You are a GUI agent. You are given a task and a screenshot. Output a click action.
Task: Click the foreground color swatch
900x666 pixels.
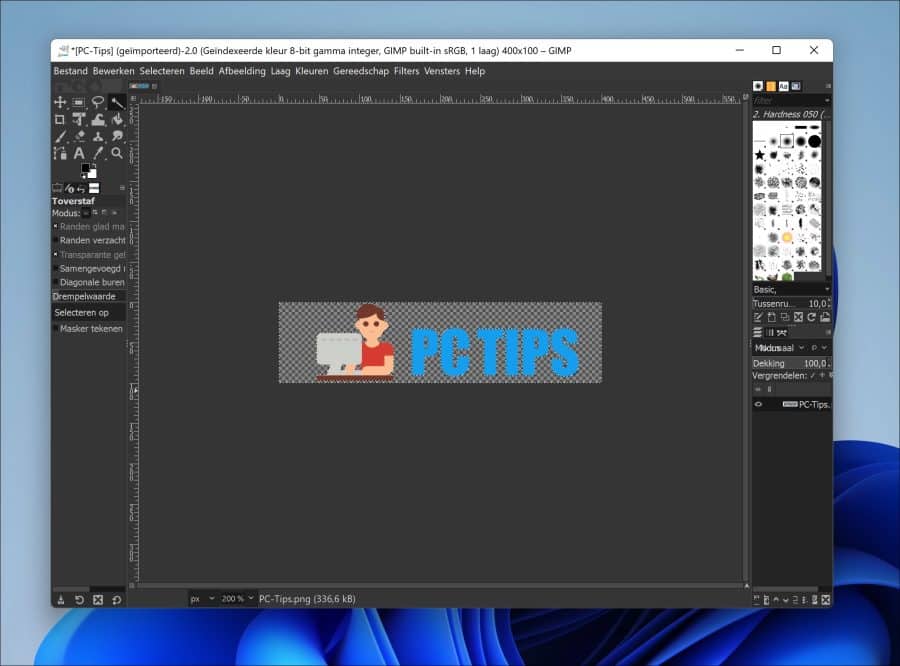(x=85, y=168)
